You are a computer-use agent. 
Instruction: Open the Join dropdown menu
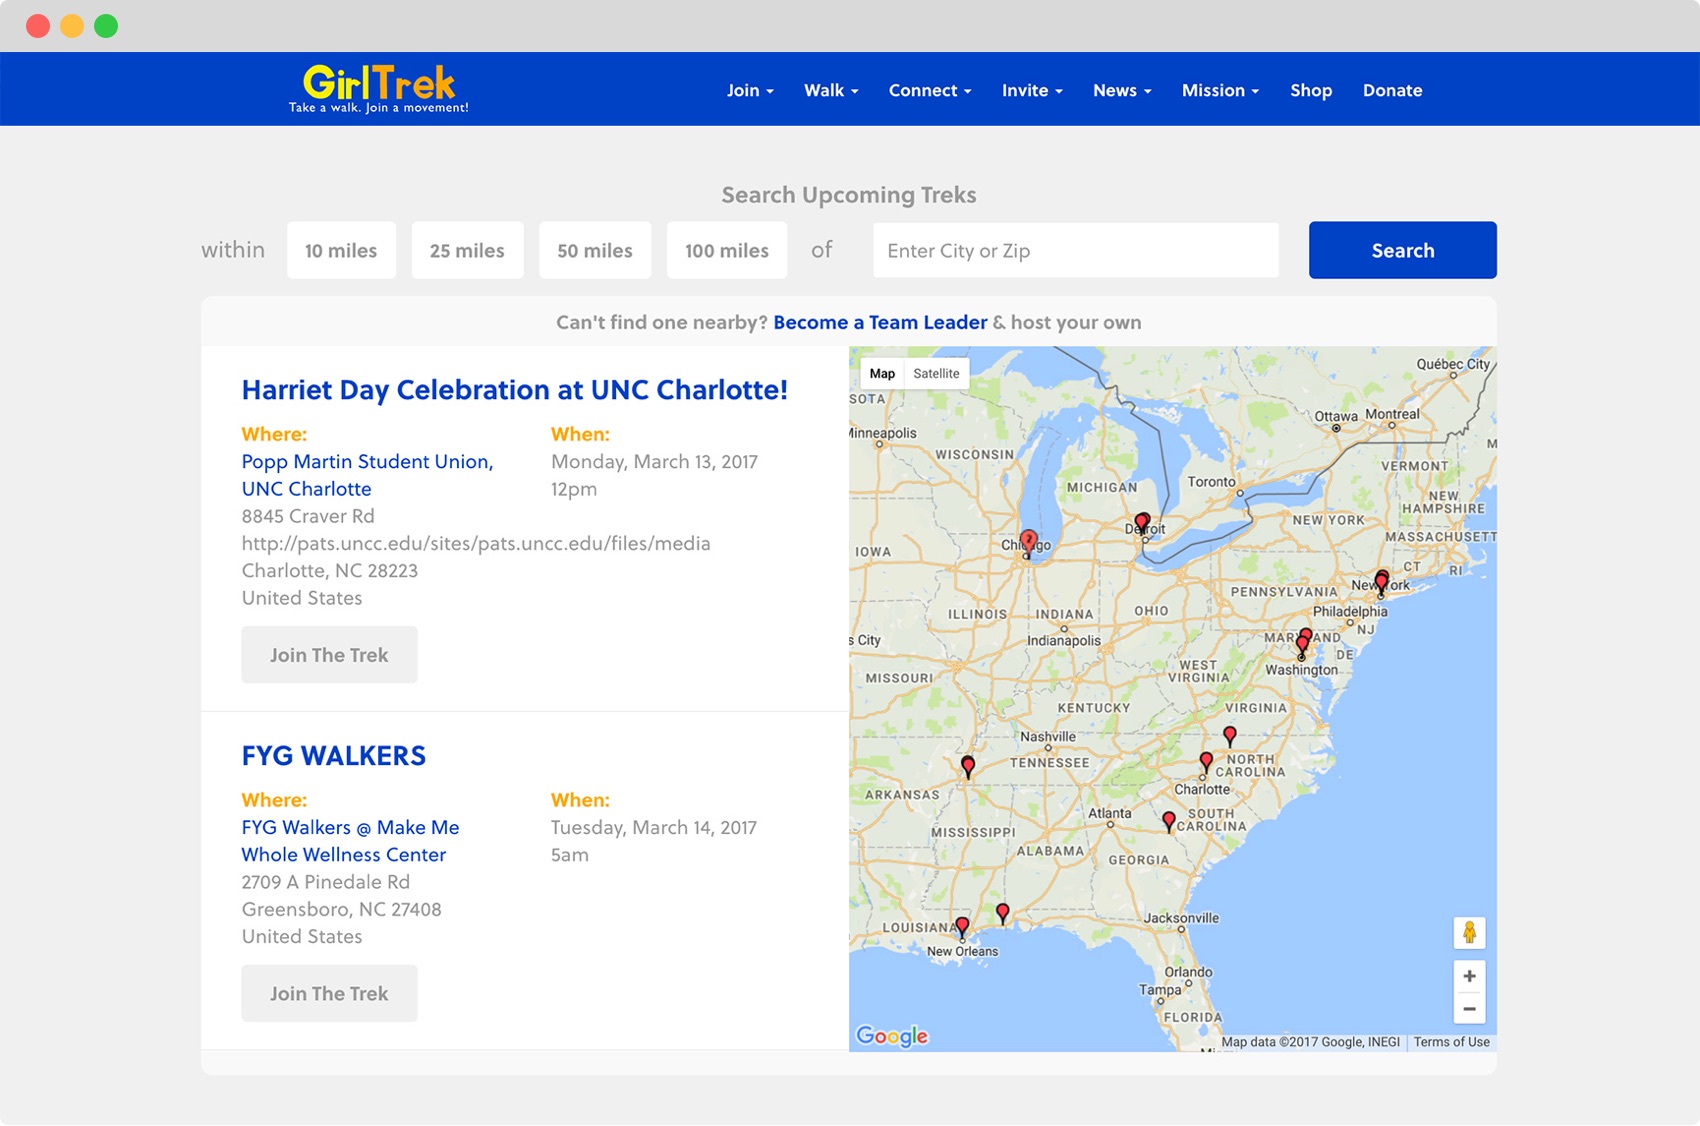tap(750, 90)
